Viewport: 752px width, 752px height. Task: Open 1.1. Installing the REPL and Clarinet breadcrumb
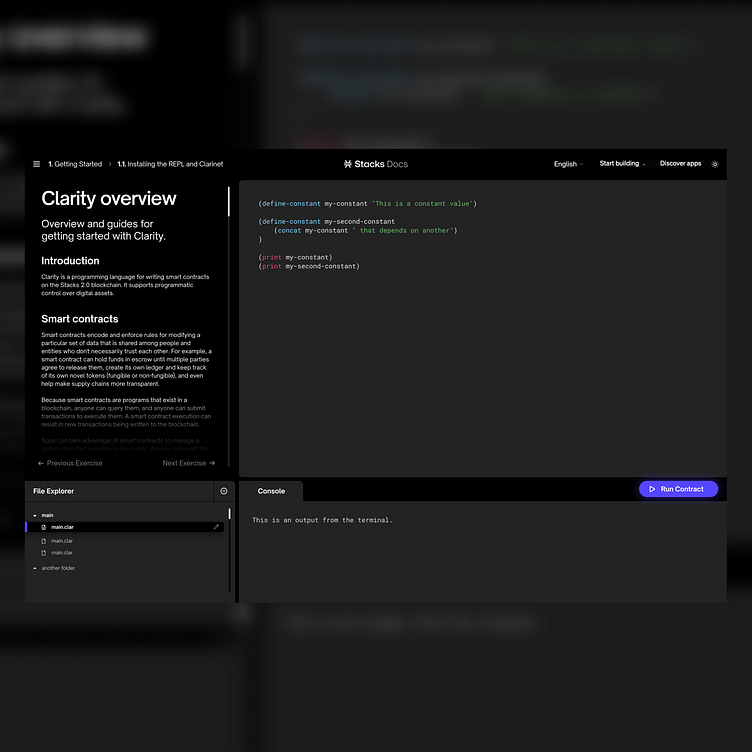(170, 164)
